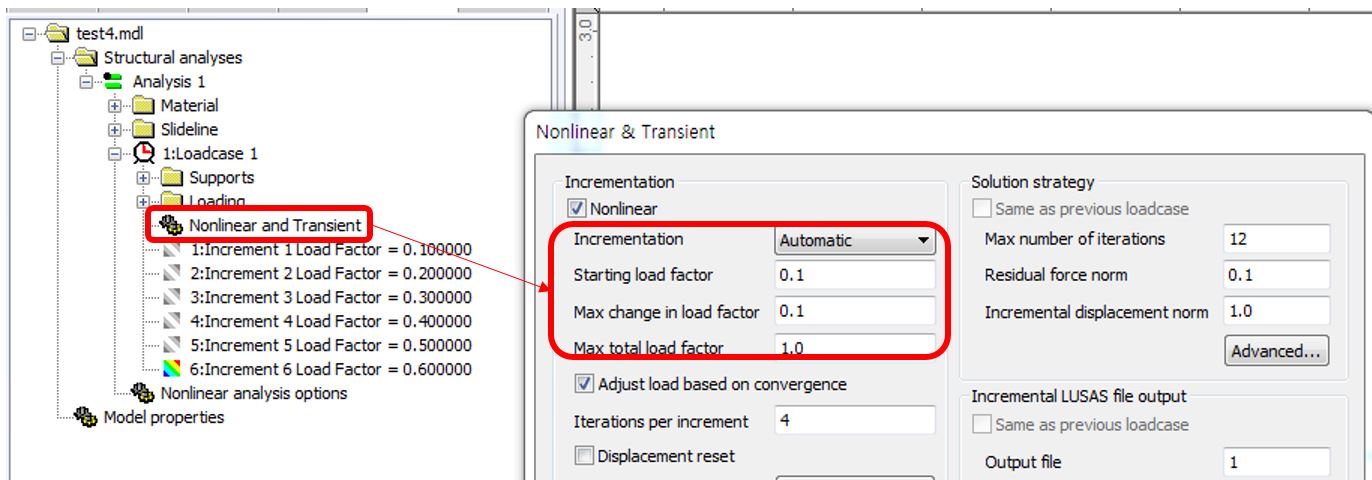Click the Advanced... button

(1276, 351)
